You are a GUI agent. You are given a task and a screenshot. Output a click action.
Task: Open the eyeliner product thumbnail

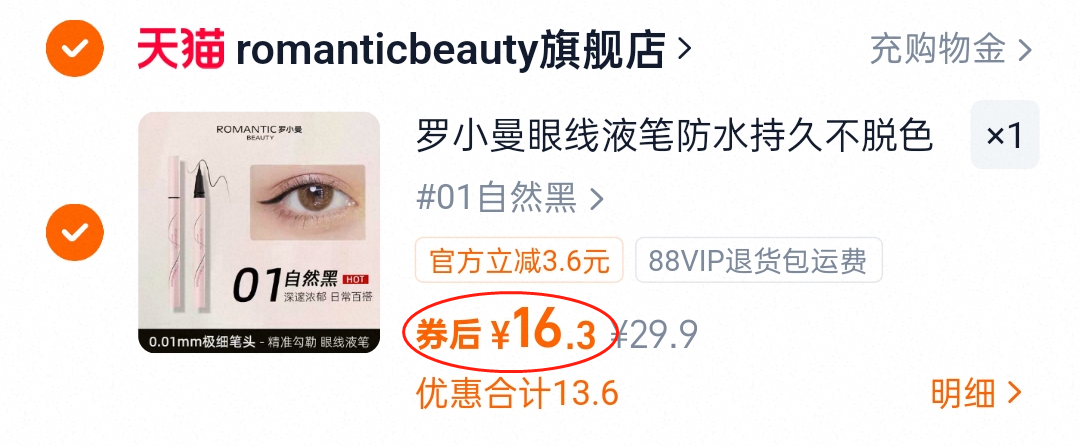pyautogui.click(x=259, y=233)
